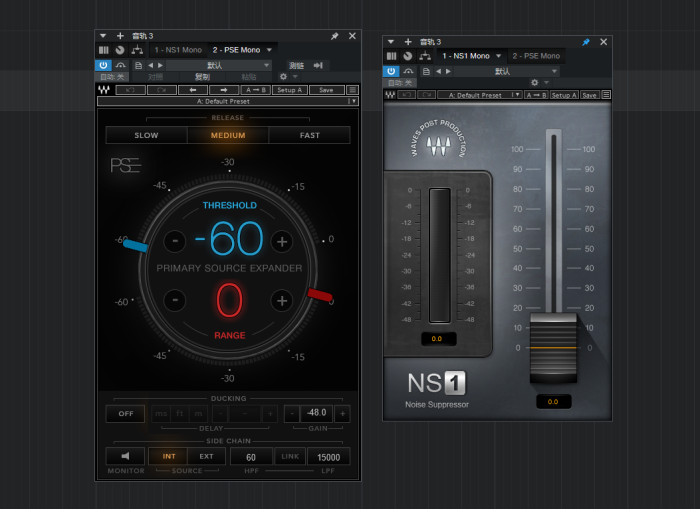Image resolution: width=700 pixels, height=509 pixels.
Task: Open A: Default Preset menu in PSE window
Action: pyautogui.click(x=228, y=101)
